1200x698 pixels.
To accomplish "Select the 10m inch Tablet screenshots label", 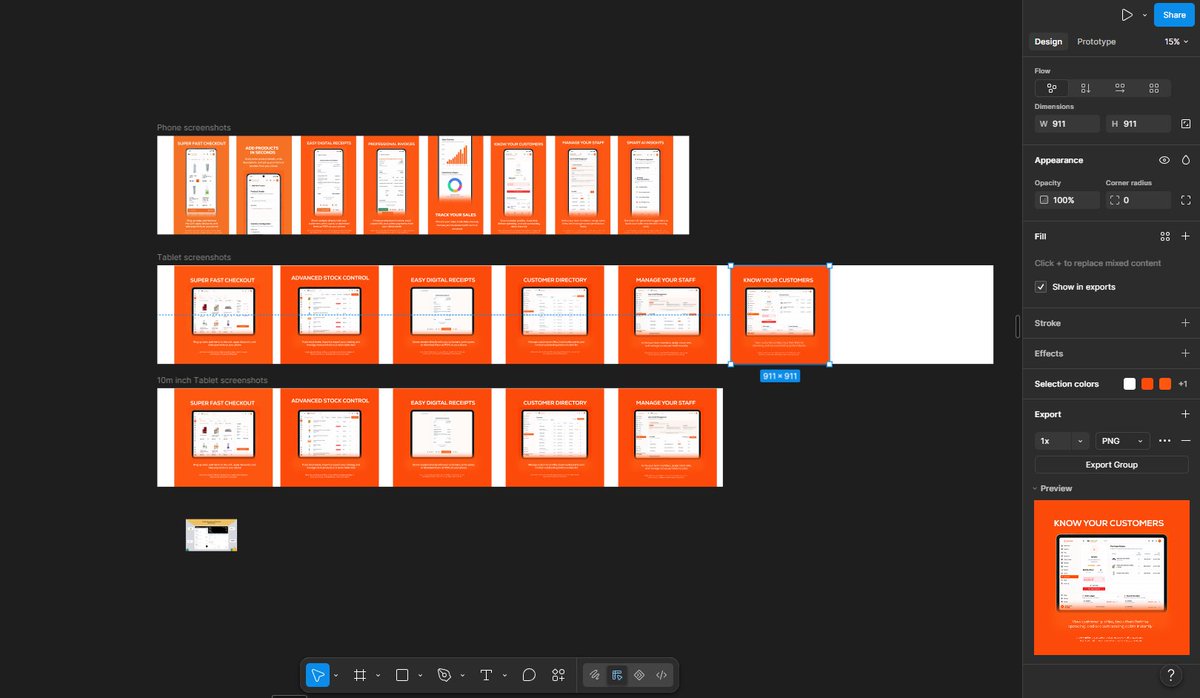I will click(x=212, y=381).
